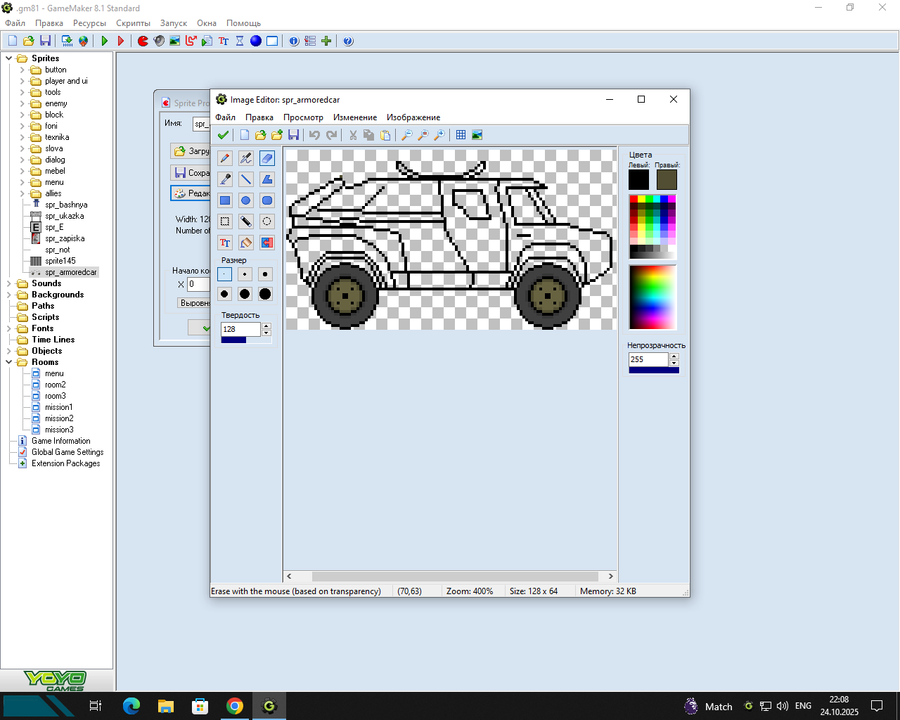The image size is (900, 720).
Task: Expand the enemy sprites folder
Action: point(22,103)
